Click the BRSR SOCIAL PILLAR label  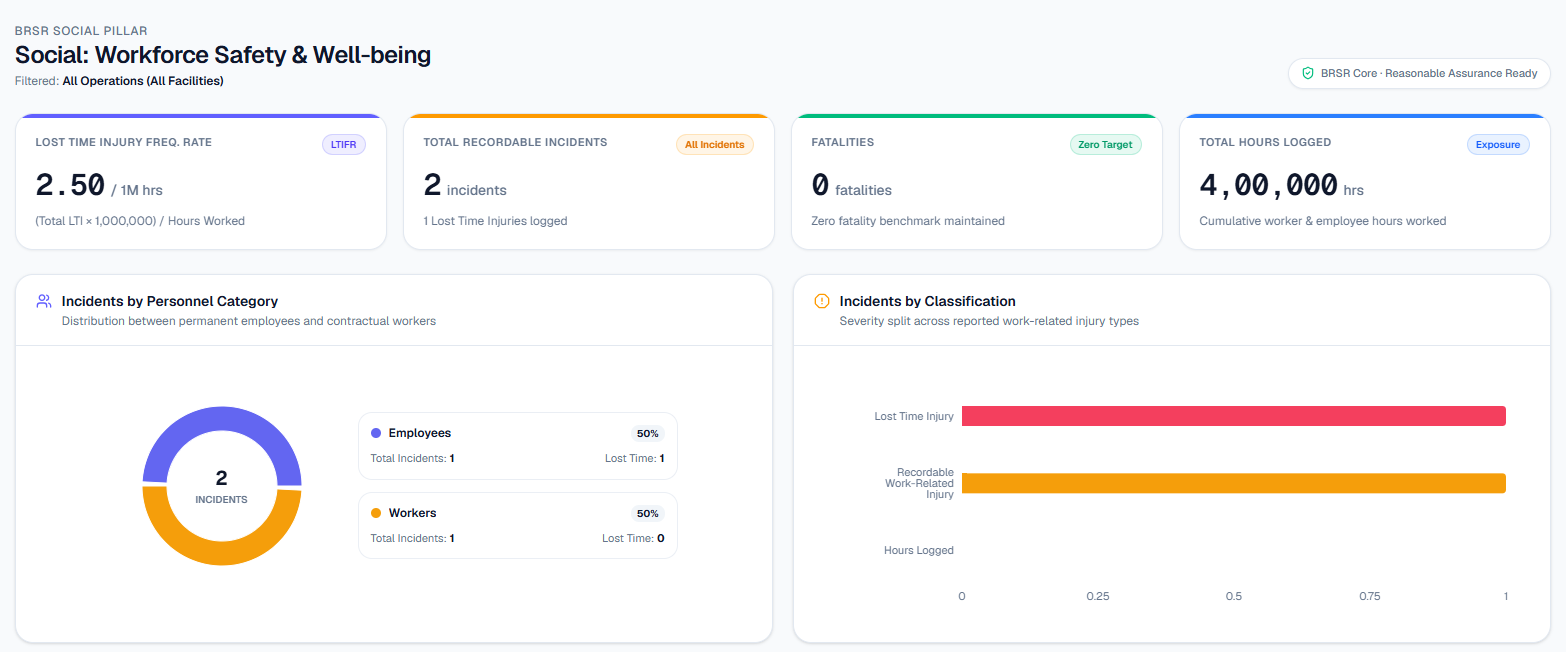81,31
